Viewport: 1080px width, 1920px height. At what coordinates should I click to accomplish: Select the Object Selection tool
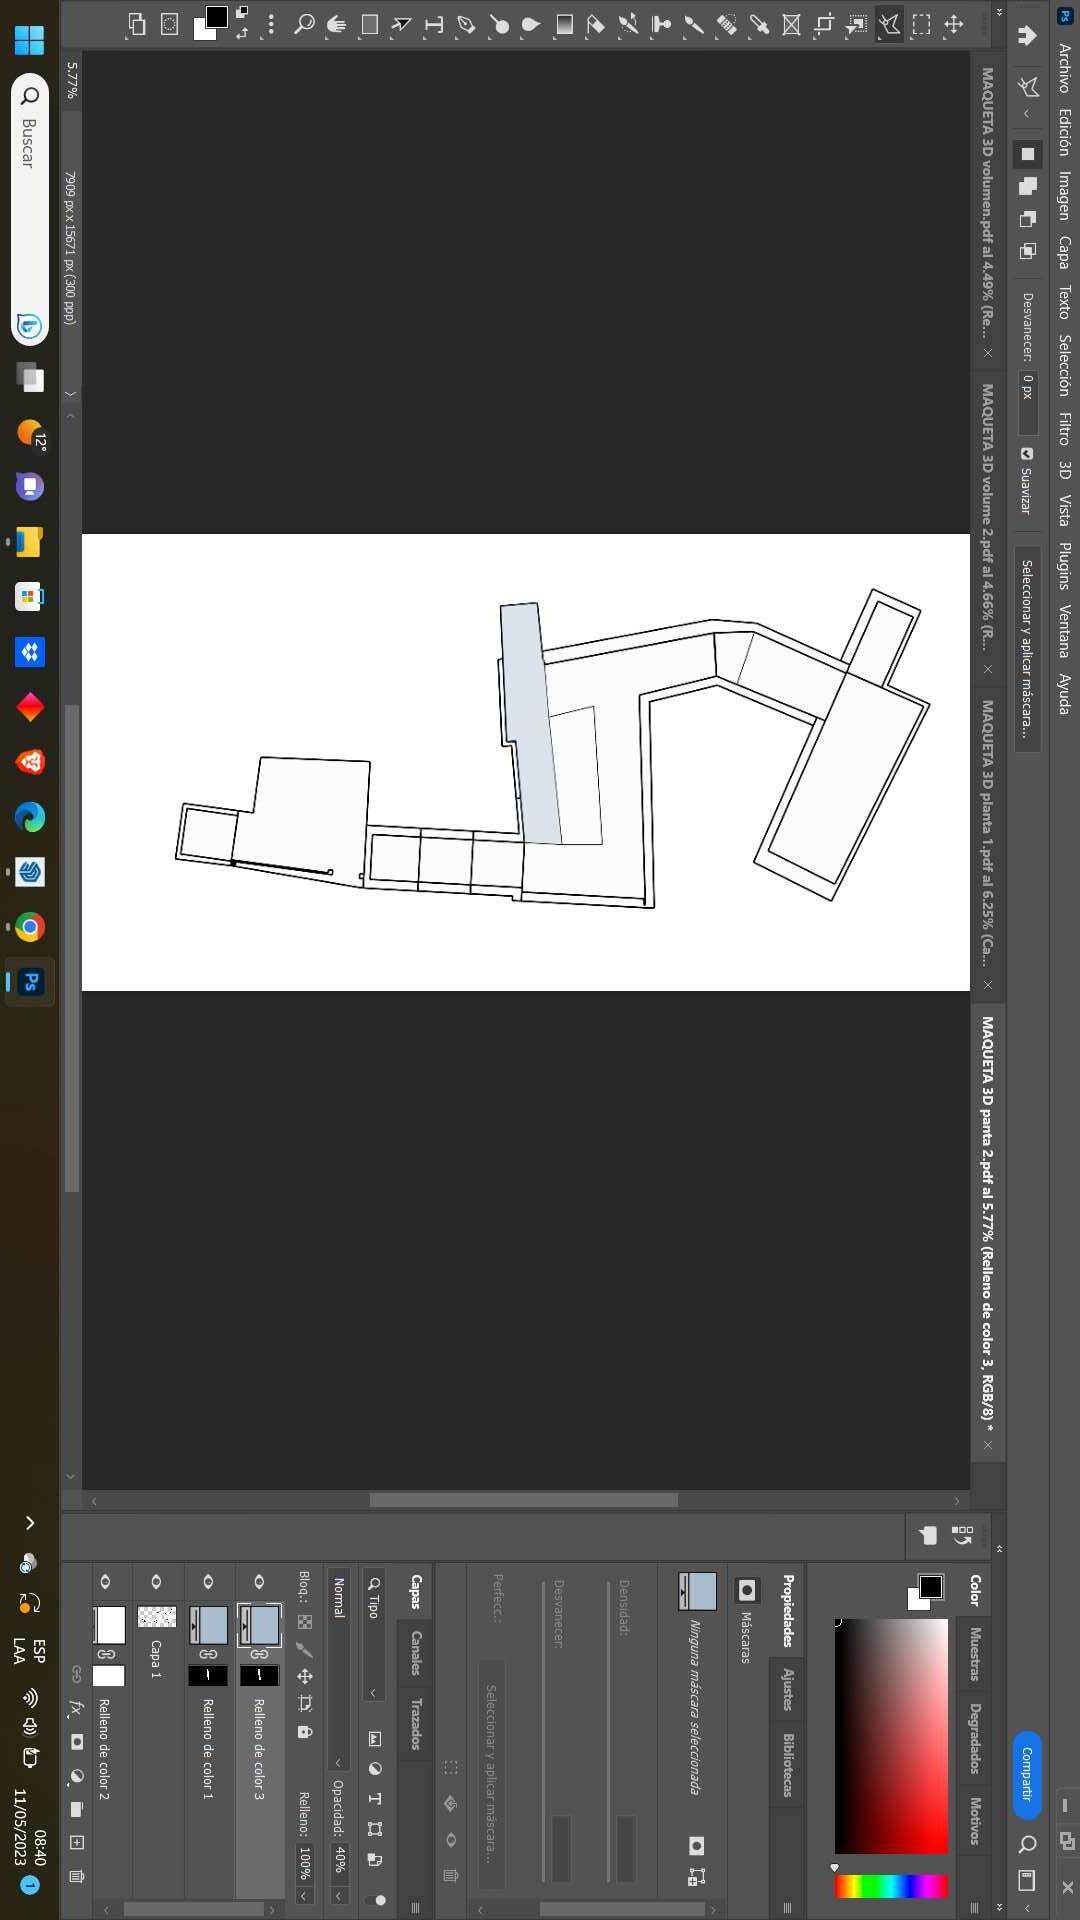[856, 24]
